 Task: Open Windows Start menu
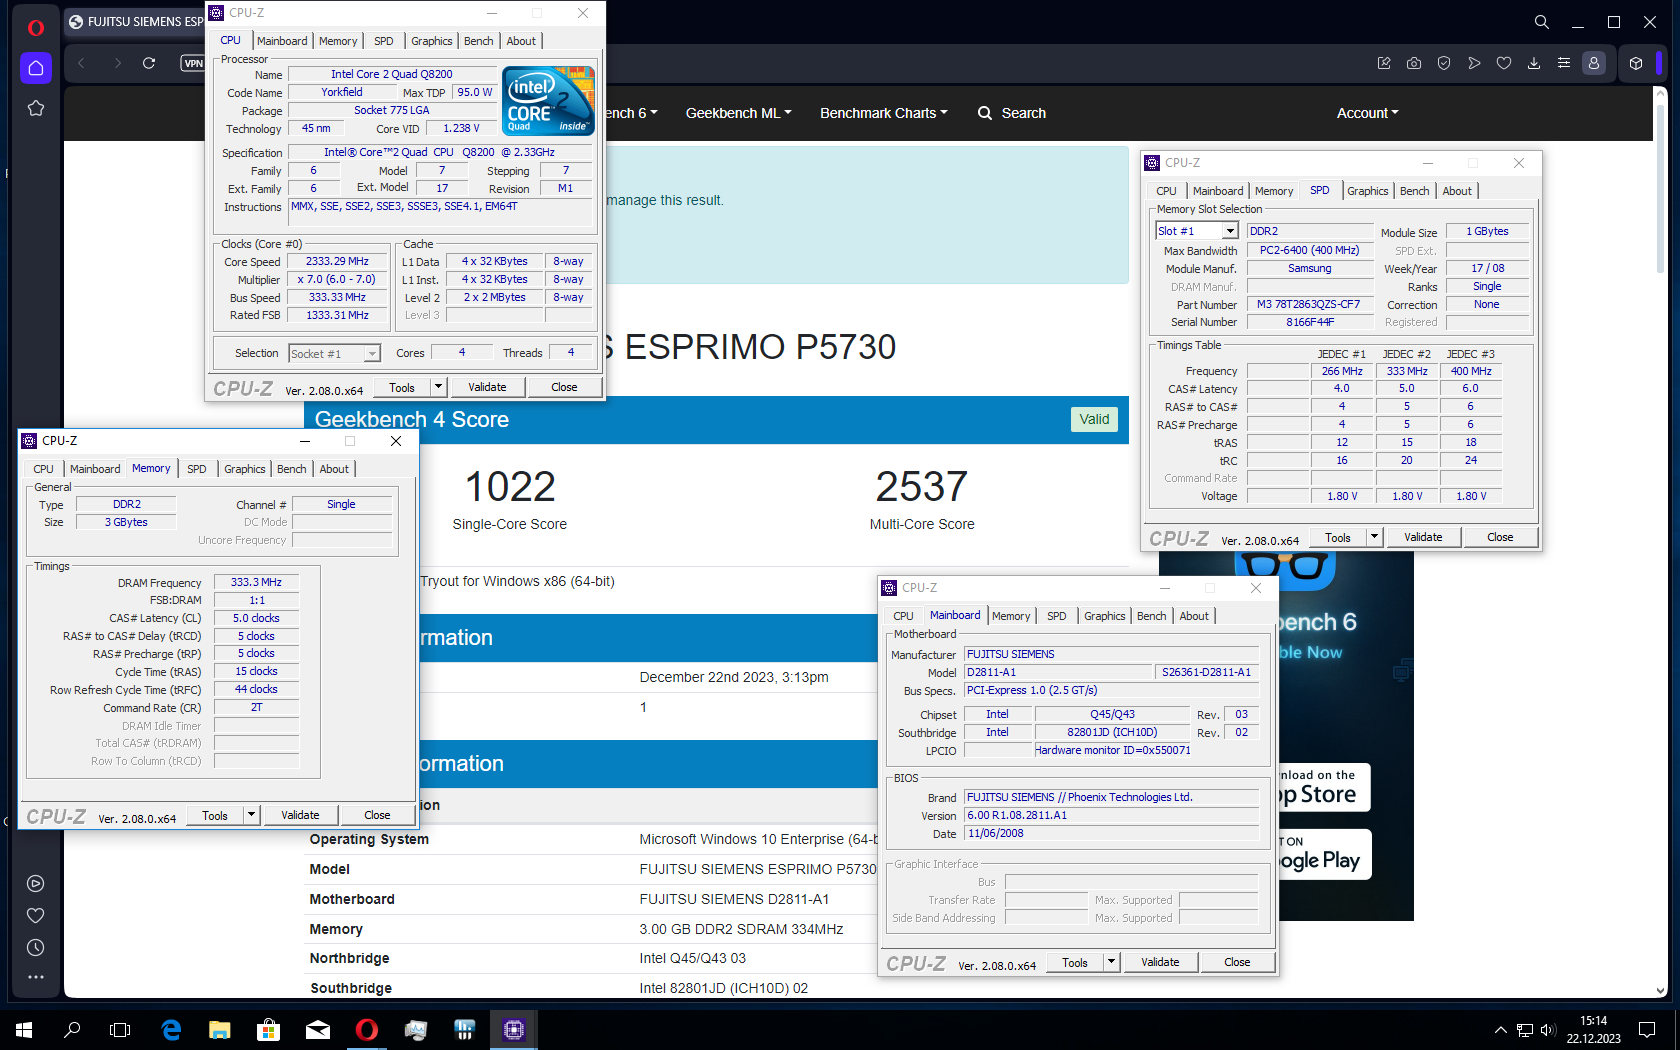click(x=24, y=1029)
